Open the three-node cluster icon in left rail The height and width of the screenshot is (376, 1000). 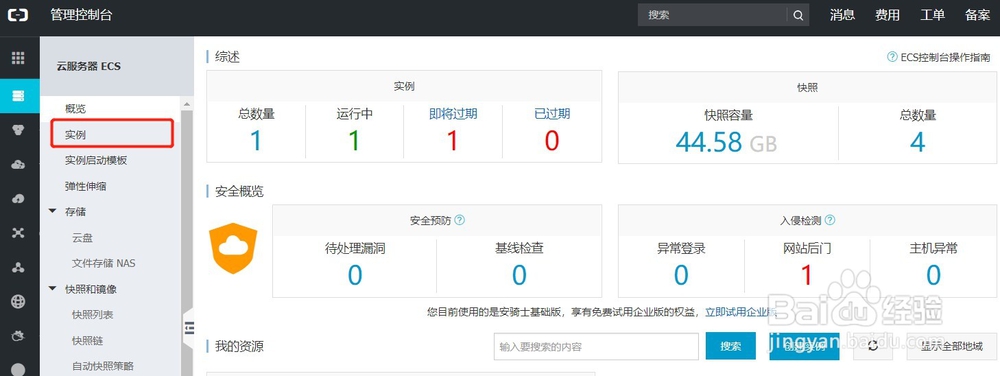(x=18, y=268)
